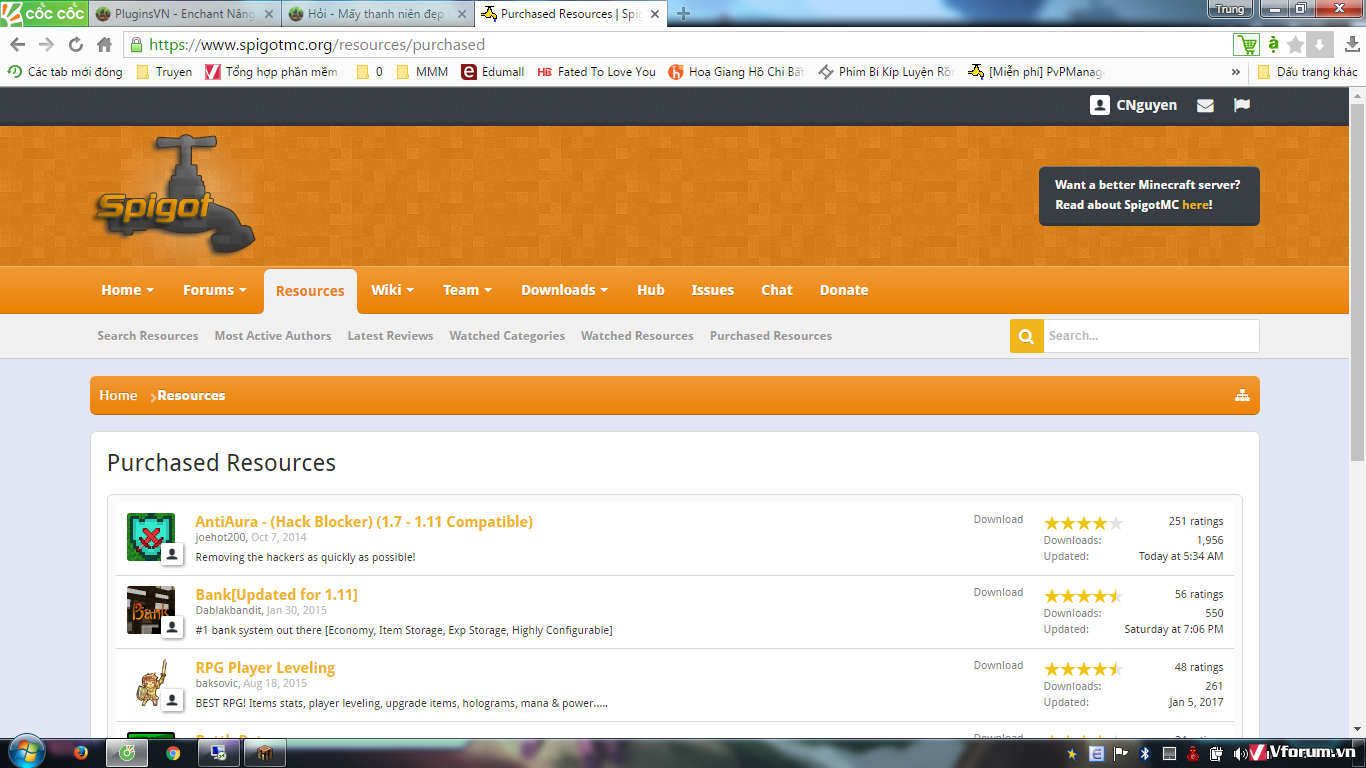Click the RPG Player Leveling icon
1366x768 pixels.
point(151,683)
